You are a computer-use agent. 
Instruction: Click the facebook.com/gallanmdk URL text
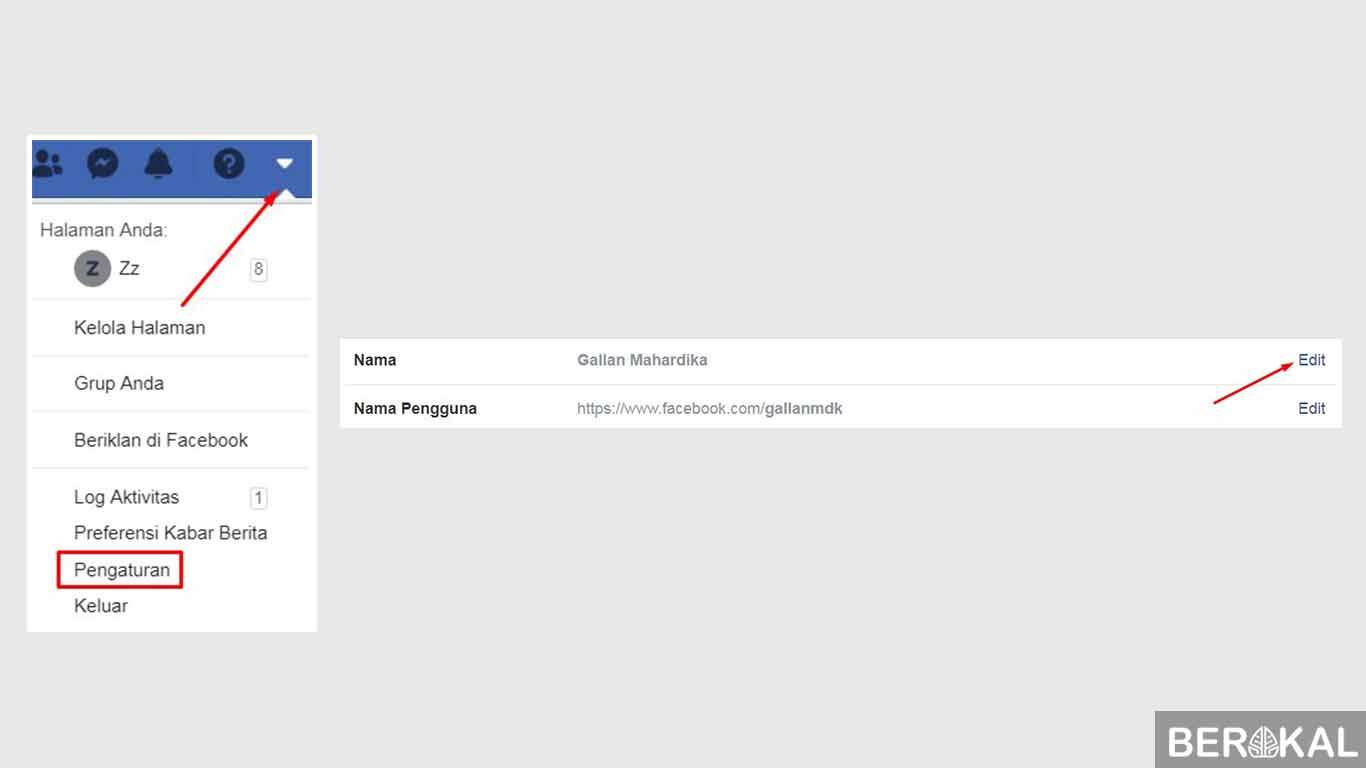coord(710,408)
